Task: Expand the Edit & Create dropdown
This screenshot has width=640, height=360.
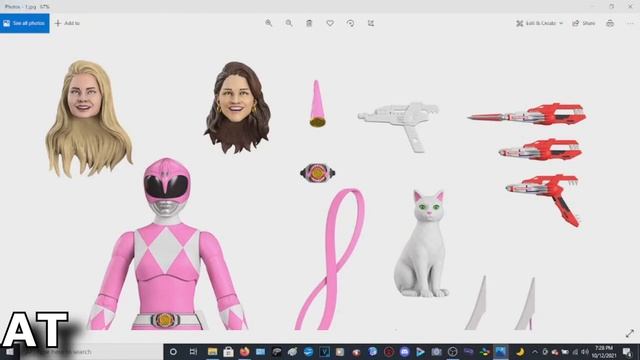Action: click(x=539, y=23)
